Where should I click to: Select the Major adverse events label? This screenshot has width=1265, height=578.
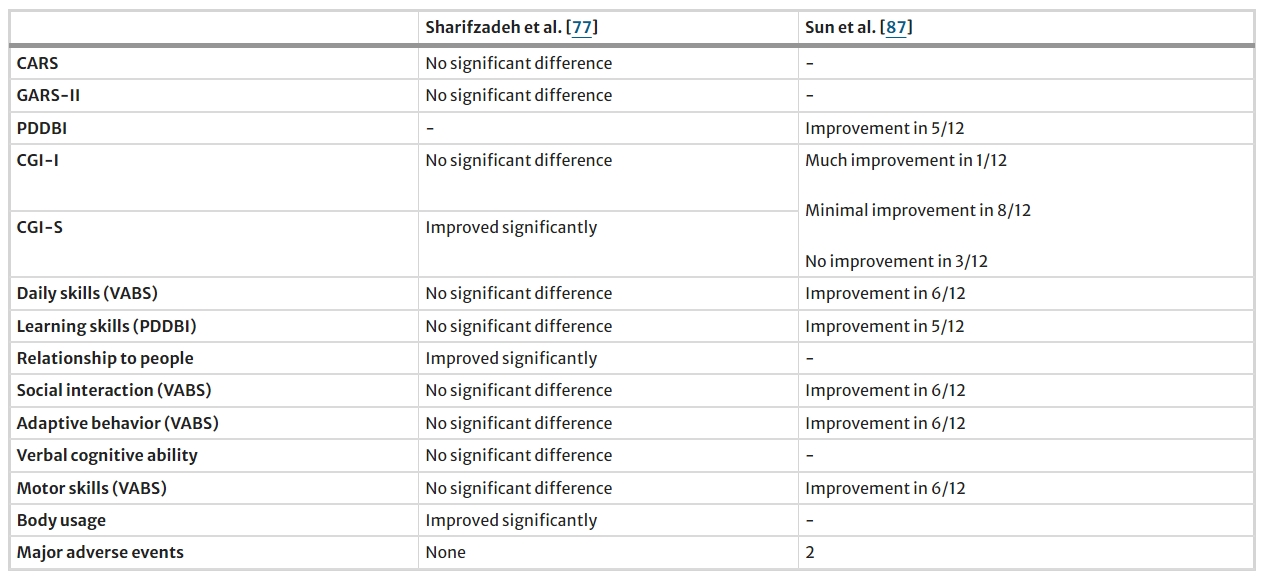point(100,552)
